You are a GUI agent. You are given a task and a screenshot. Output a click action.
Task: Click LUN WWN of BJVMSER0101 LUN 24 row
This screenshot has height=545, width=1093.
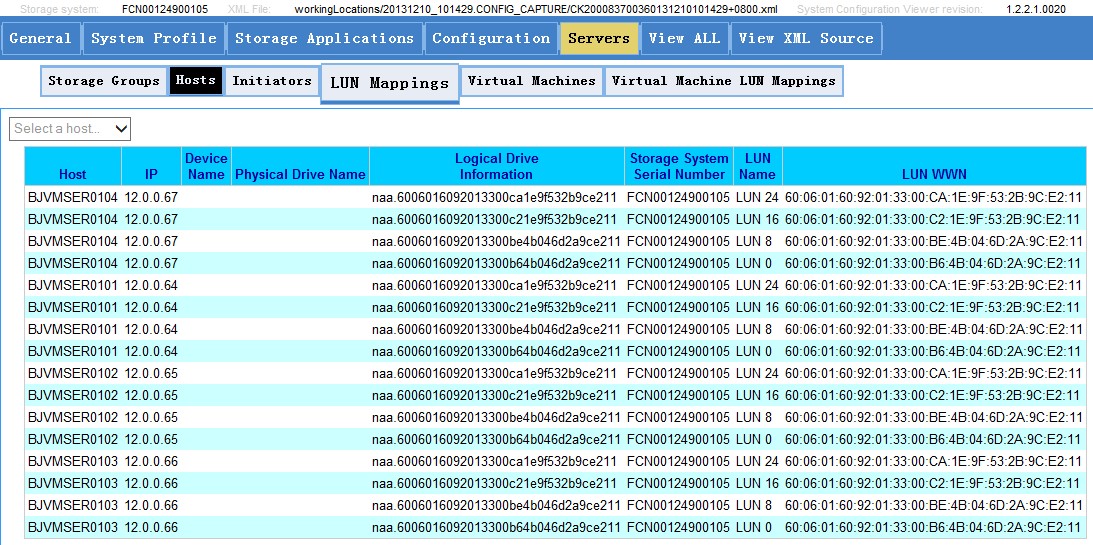coord(934,286)
